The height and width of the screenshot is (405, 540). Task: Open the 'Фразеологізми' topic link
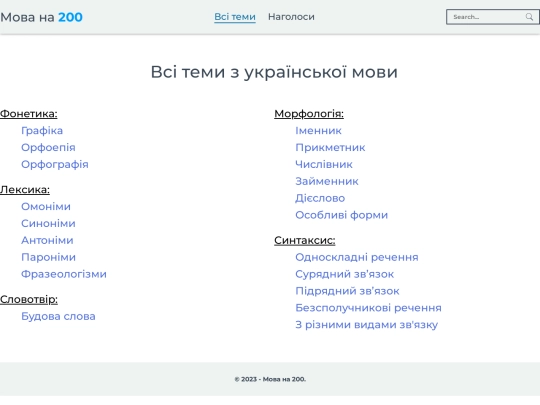pos(64,274)
